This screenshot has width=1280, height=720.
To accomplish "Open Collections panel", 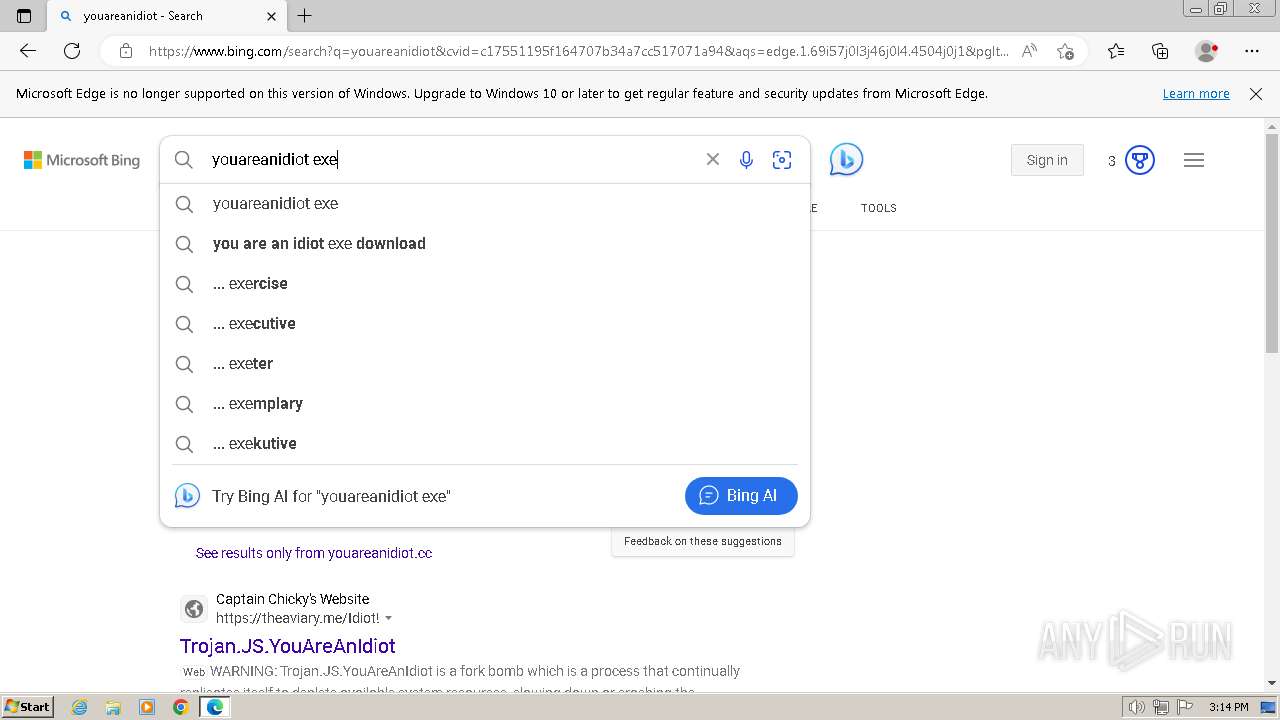I will [x=1160, y=51].
